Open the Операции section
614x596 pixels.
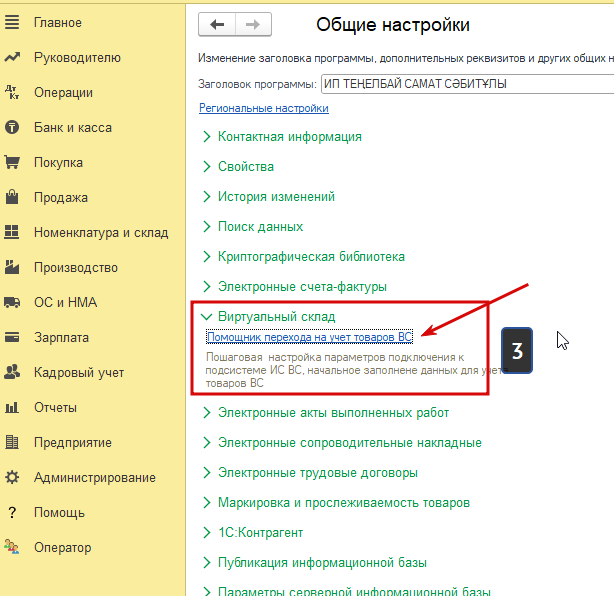(63, 92)
